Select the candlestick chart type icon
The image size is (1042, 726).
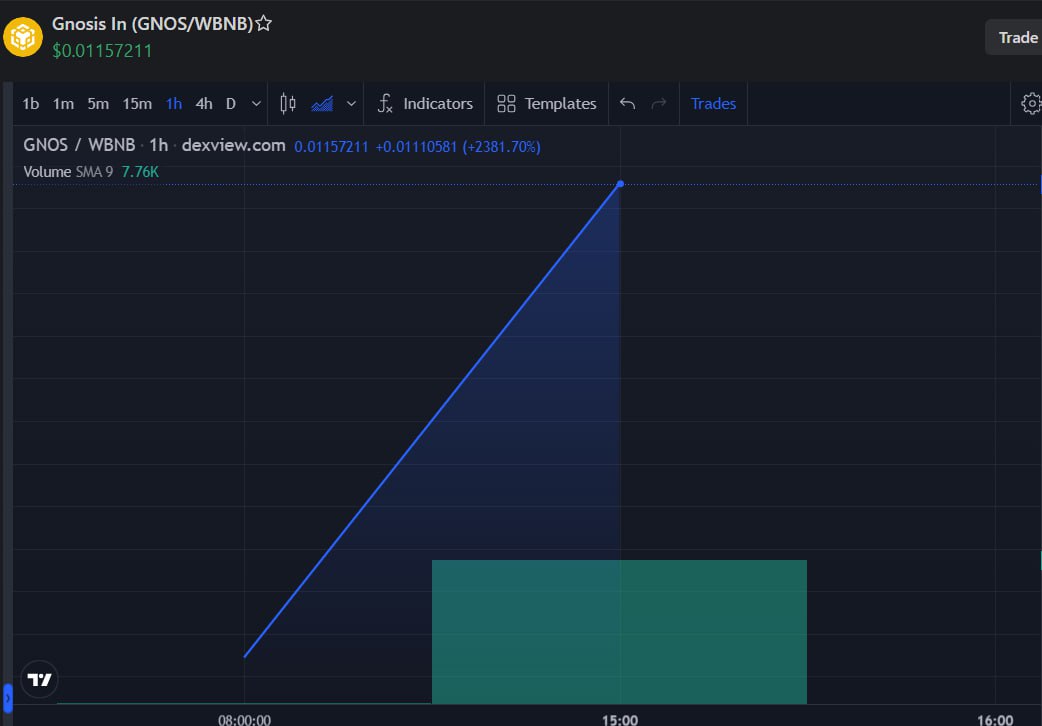pyautogui.click(x=288, y=104)
